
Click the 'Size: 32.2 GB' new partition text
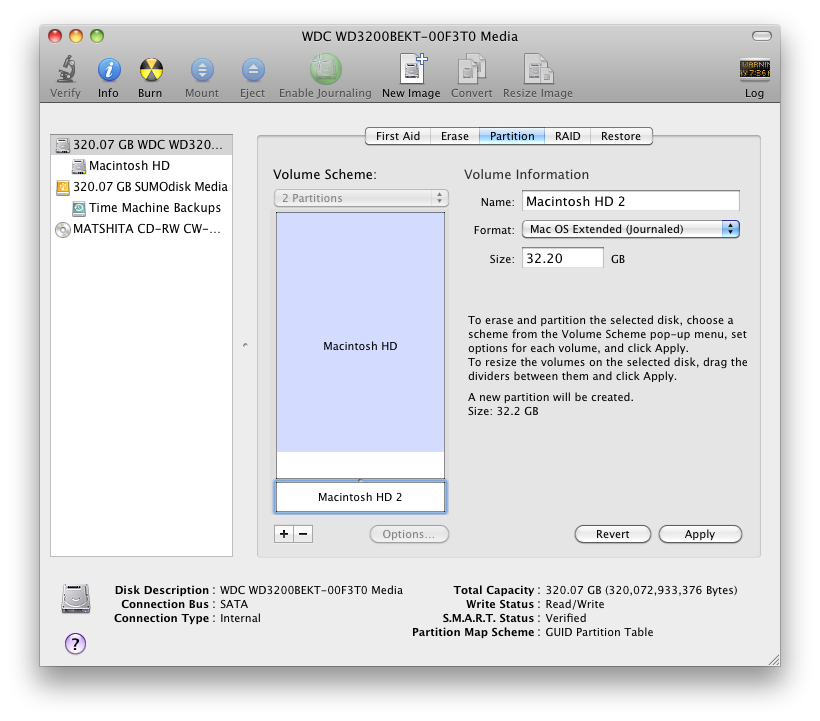click(x=503, y=411)
